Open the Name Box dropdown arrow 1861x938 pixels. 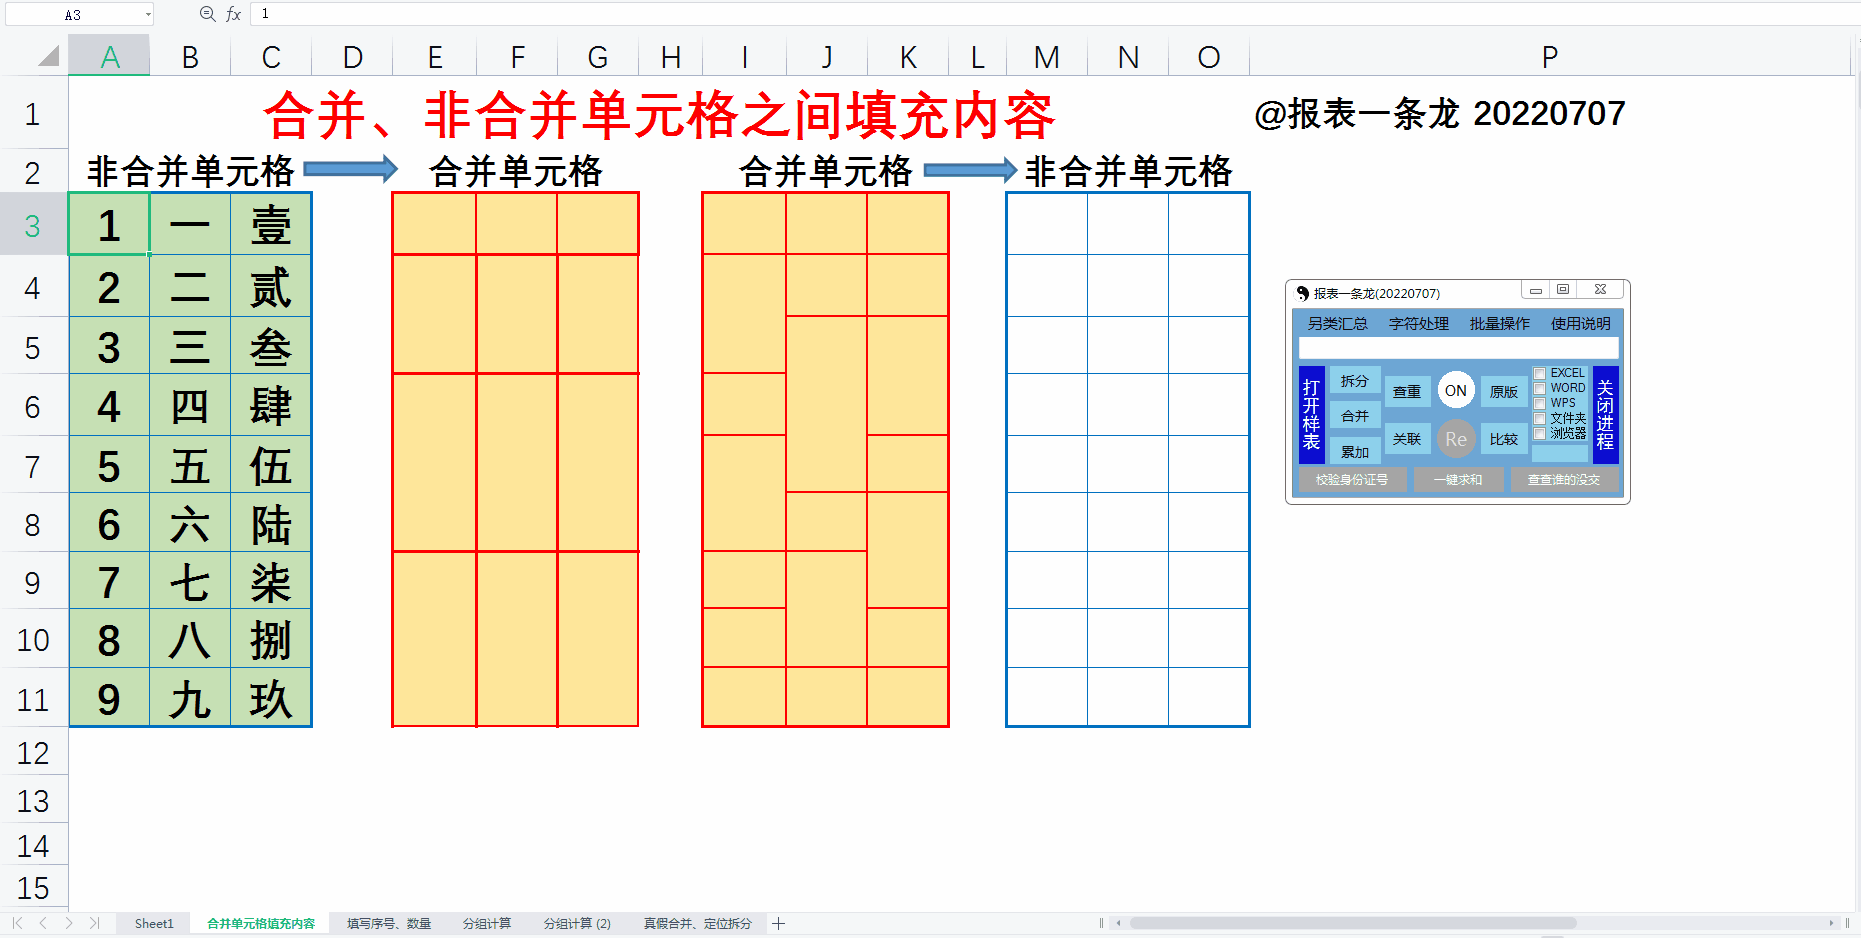tap(148, 14)
